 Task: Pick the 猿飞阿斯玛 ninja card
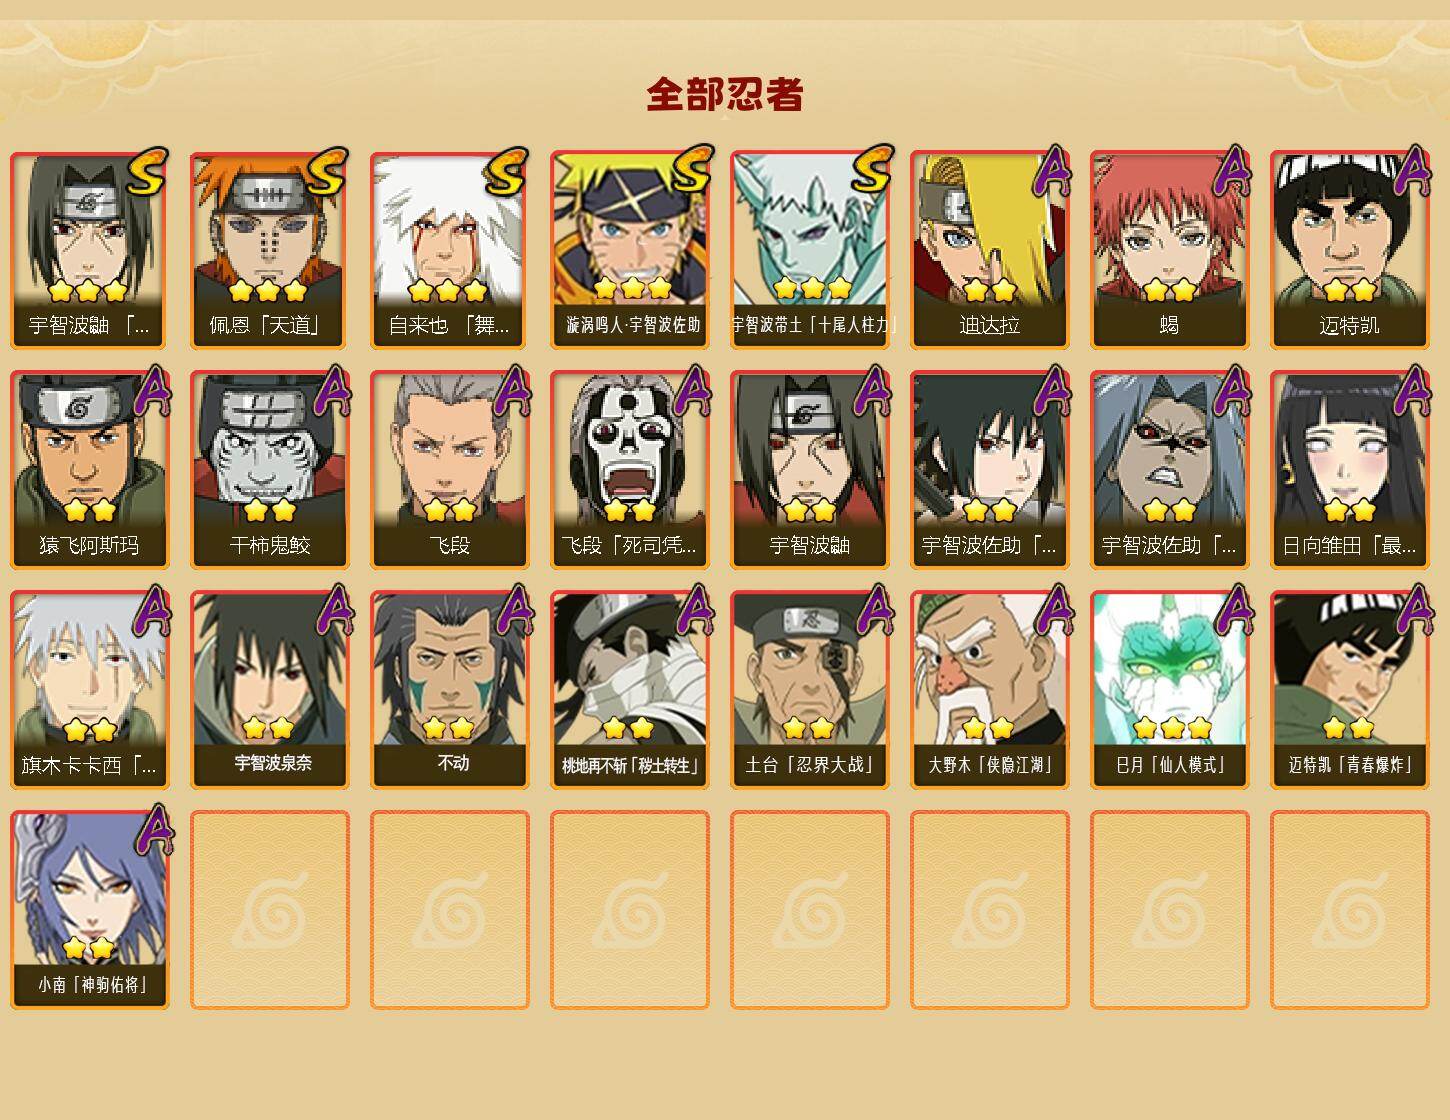[90, 470]
